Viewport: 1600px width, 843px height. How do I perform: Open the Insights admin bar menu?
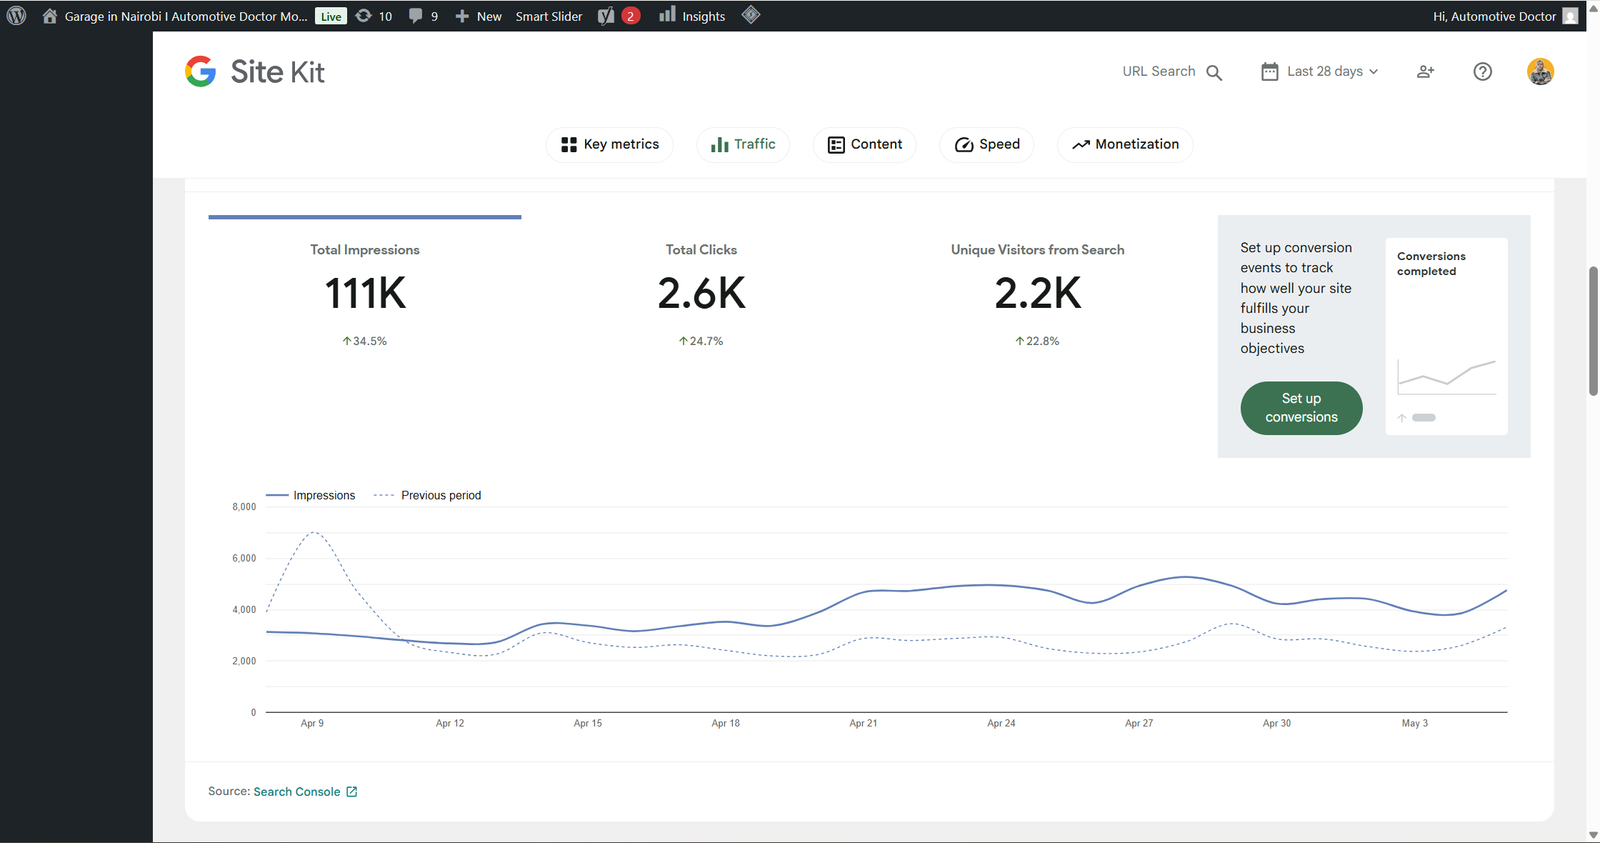point(692,16)
